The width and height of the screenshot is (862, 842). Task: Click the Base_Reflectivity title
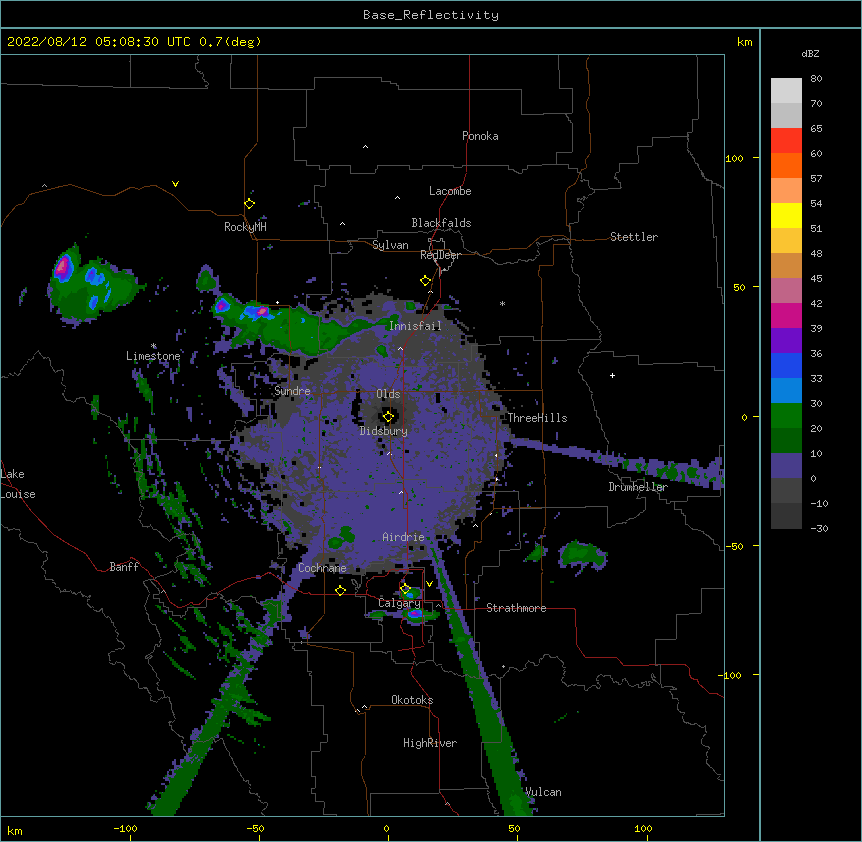click(431, 15)
